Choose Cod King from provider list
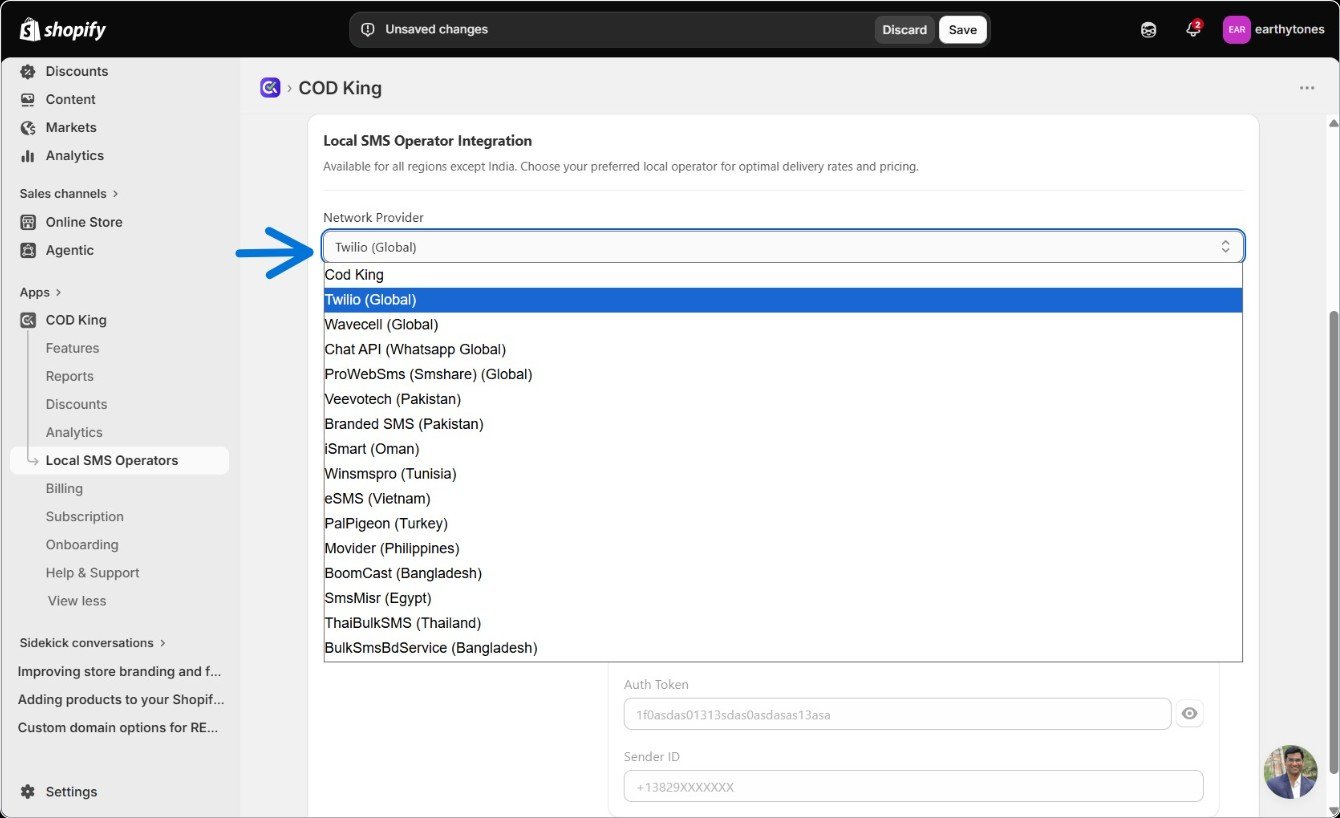The height and width of the screenshot is (818, 1340). [x=783, y=275]
